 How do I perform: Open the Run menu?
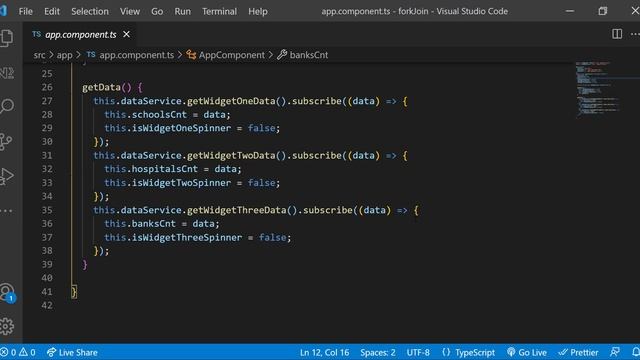pyautogui.click(x=182, y=11)
